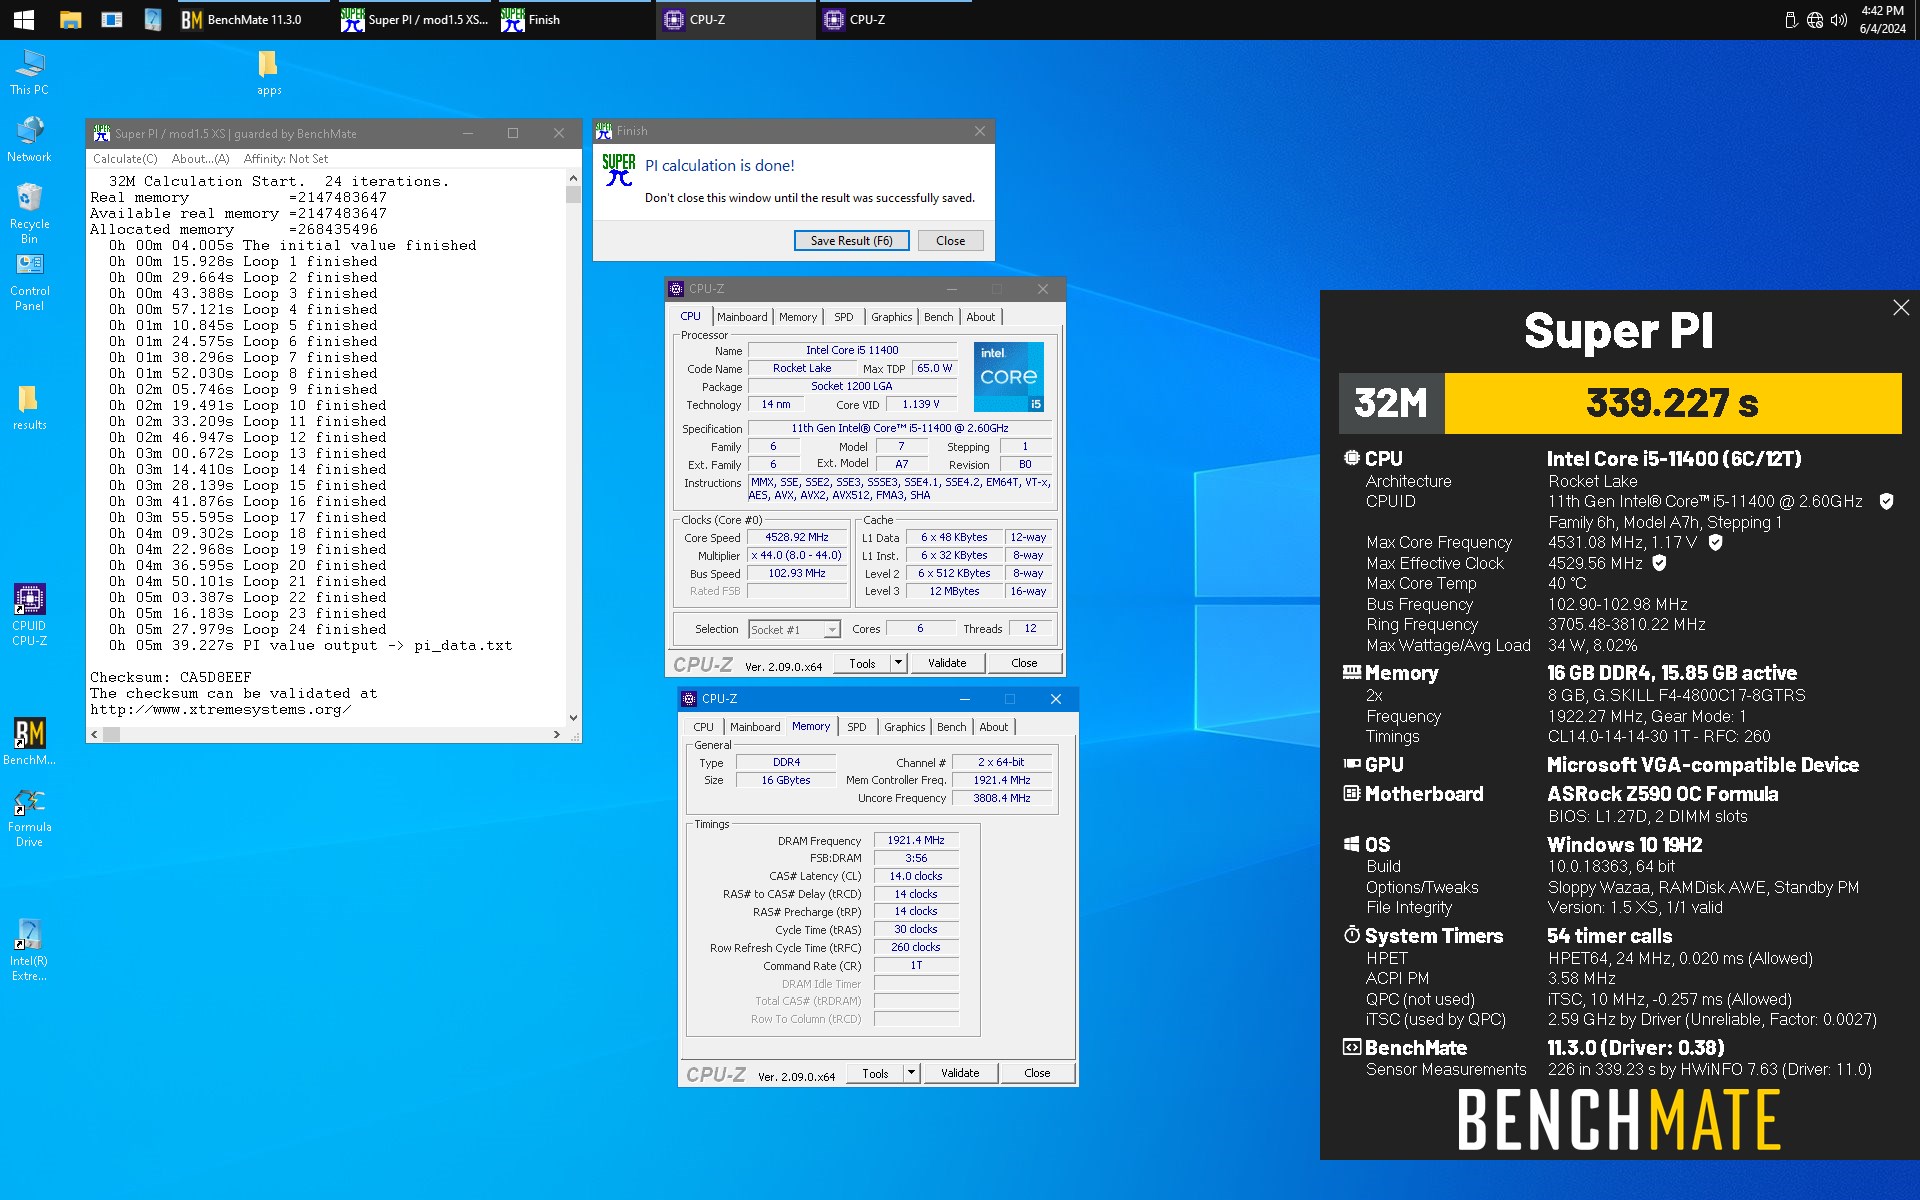
Task: Click the DRAM Frequency value 1921.4 MHz
Action: click(x=916, y=840)
